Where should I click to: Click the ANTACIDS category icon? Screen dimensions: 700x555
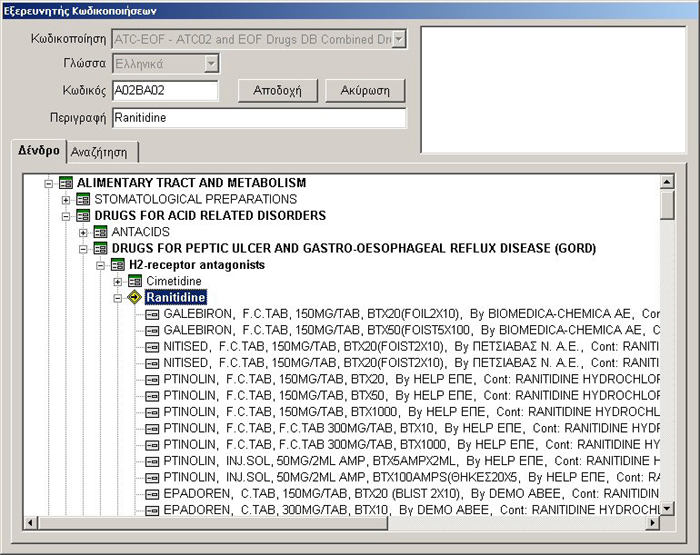pyautogui.click(x=100, y=232)
